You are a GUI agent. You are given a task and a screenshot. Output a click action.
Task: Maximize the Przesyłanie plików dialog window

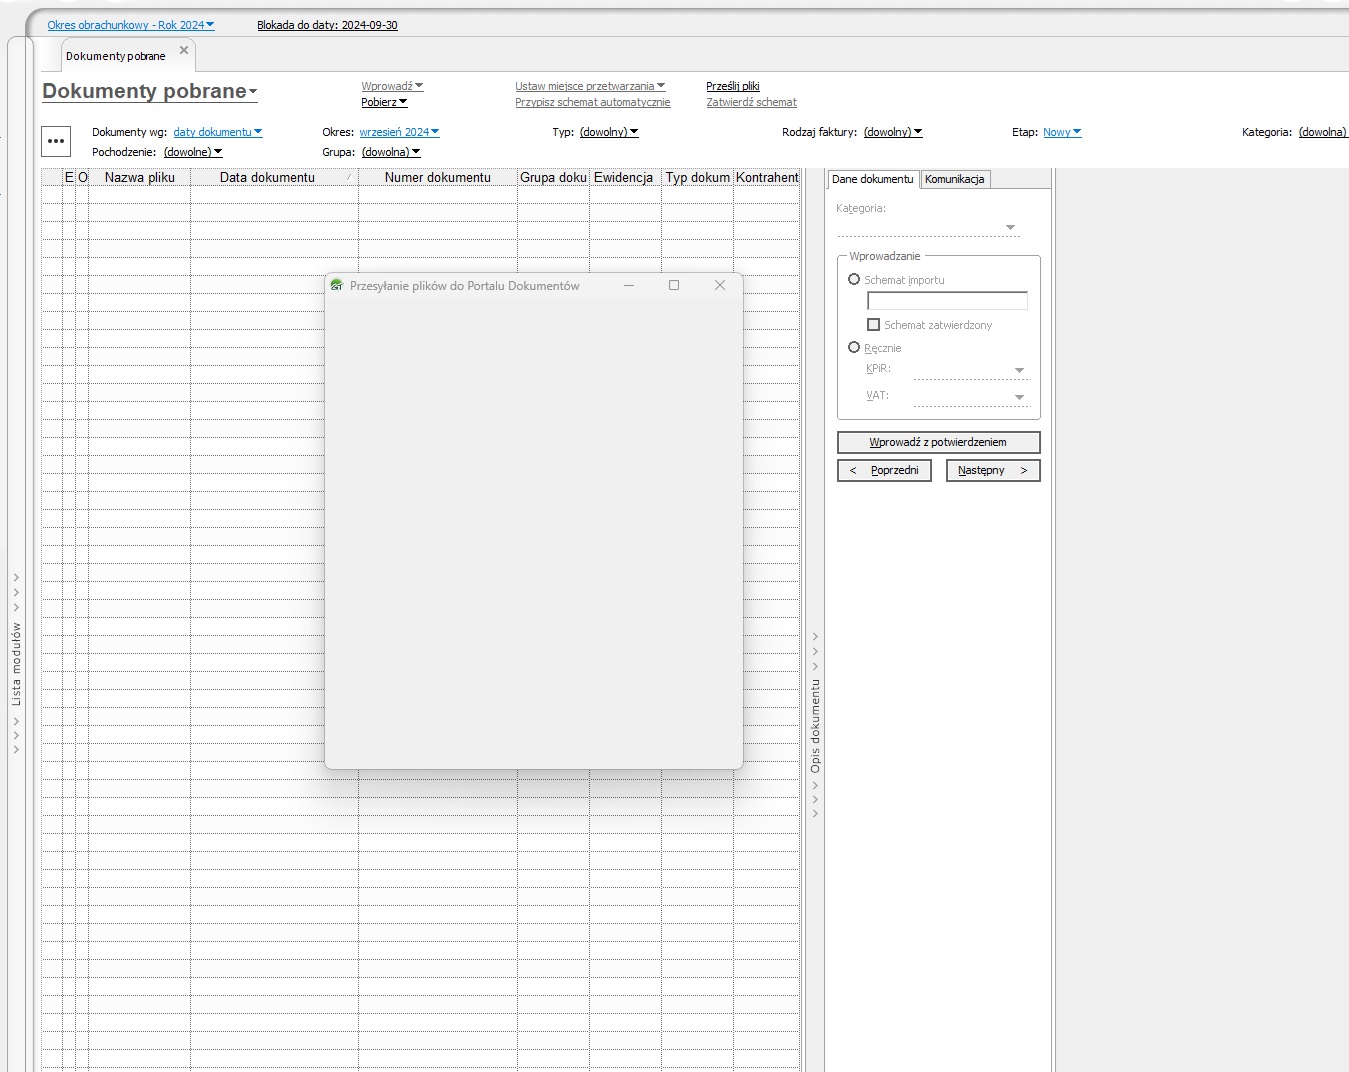pos(674,285)
